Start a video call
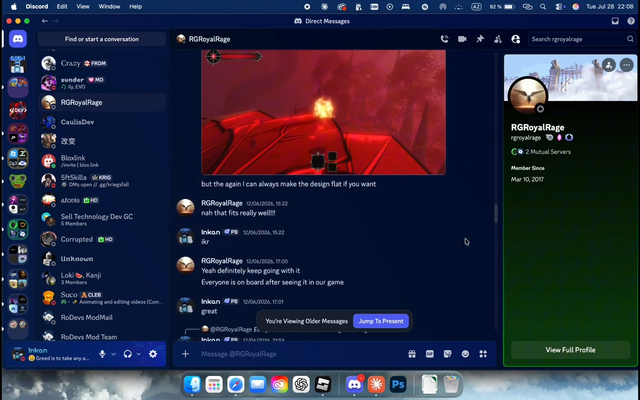This screenshot has width=640, height=400. 462,39
